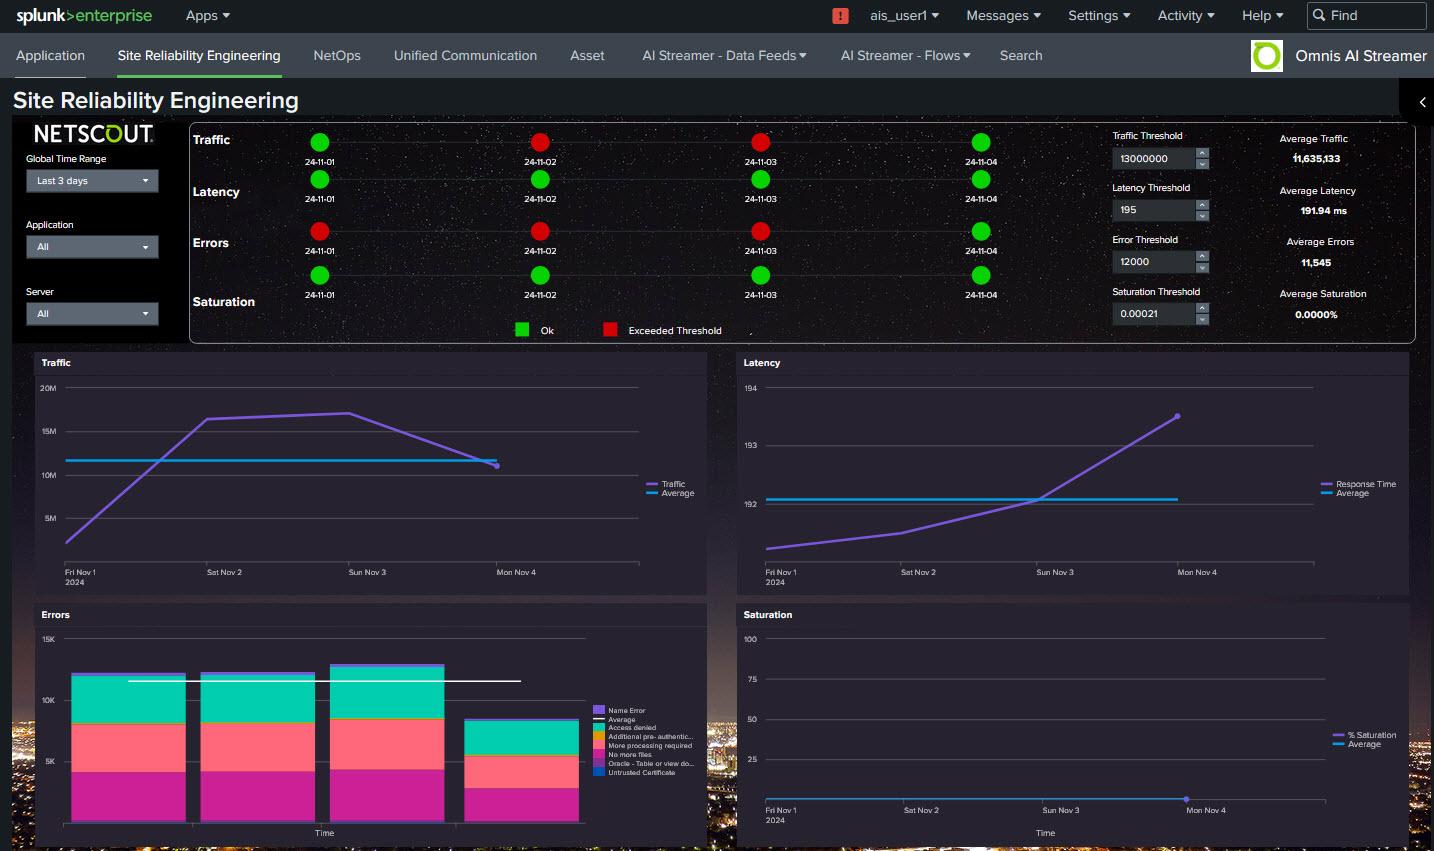
Task: Toggle Name Error series in Errors legend
Action: [x=619, y=710]
